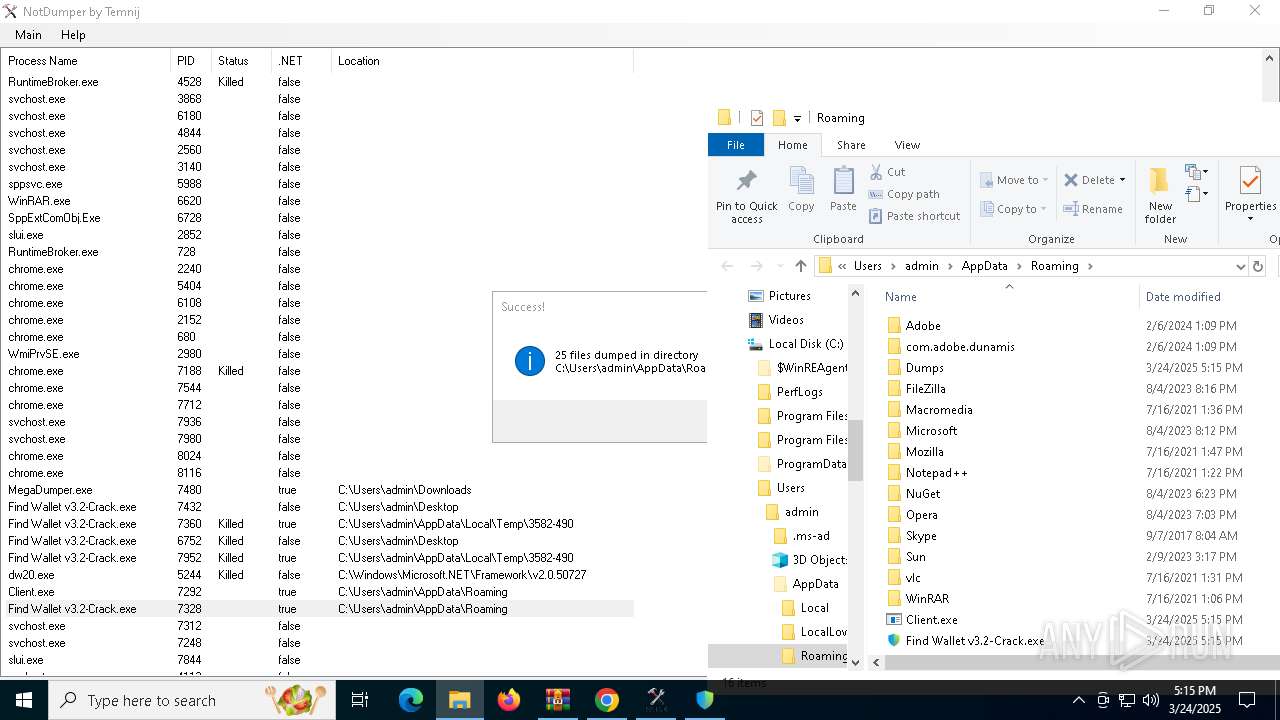Open Google Chrome from taskbar
Image resolution: width=1280 pixels, height=720 pixels.
607,700
